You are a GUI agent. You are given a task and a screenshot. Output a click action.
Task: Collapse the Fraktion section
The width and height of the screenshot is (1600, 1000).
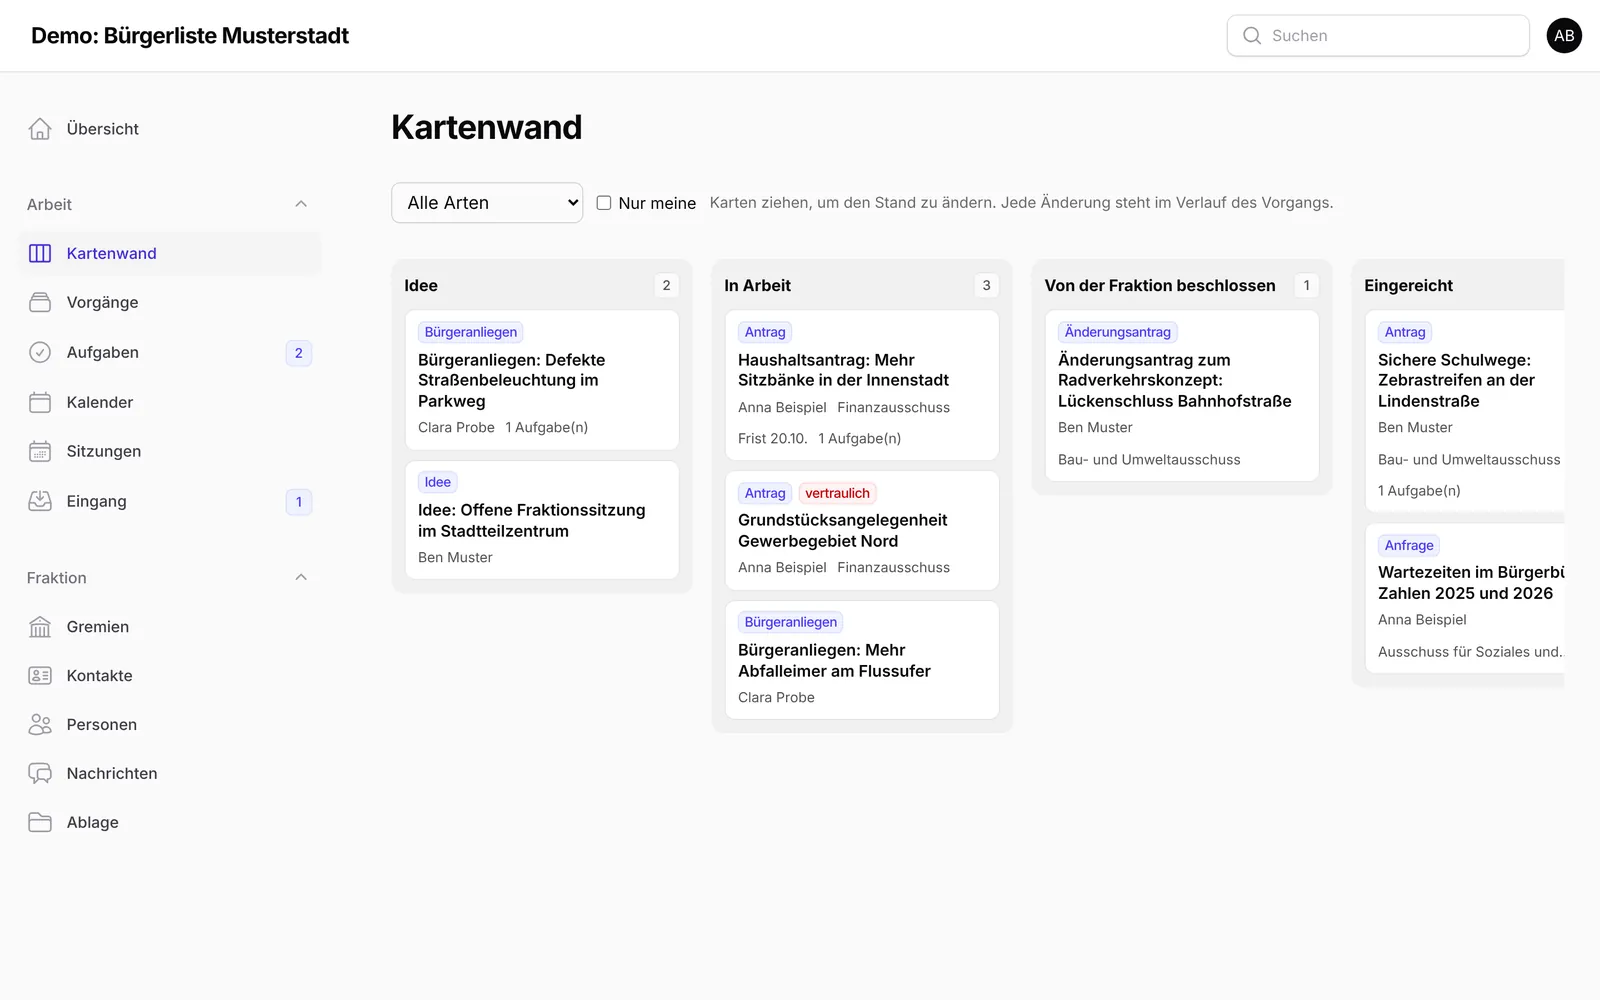(x=301, y=577)
